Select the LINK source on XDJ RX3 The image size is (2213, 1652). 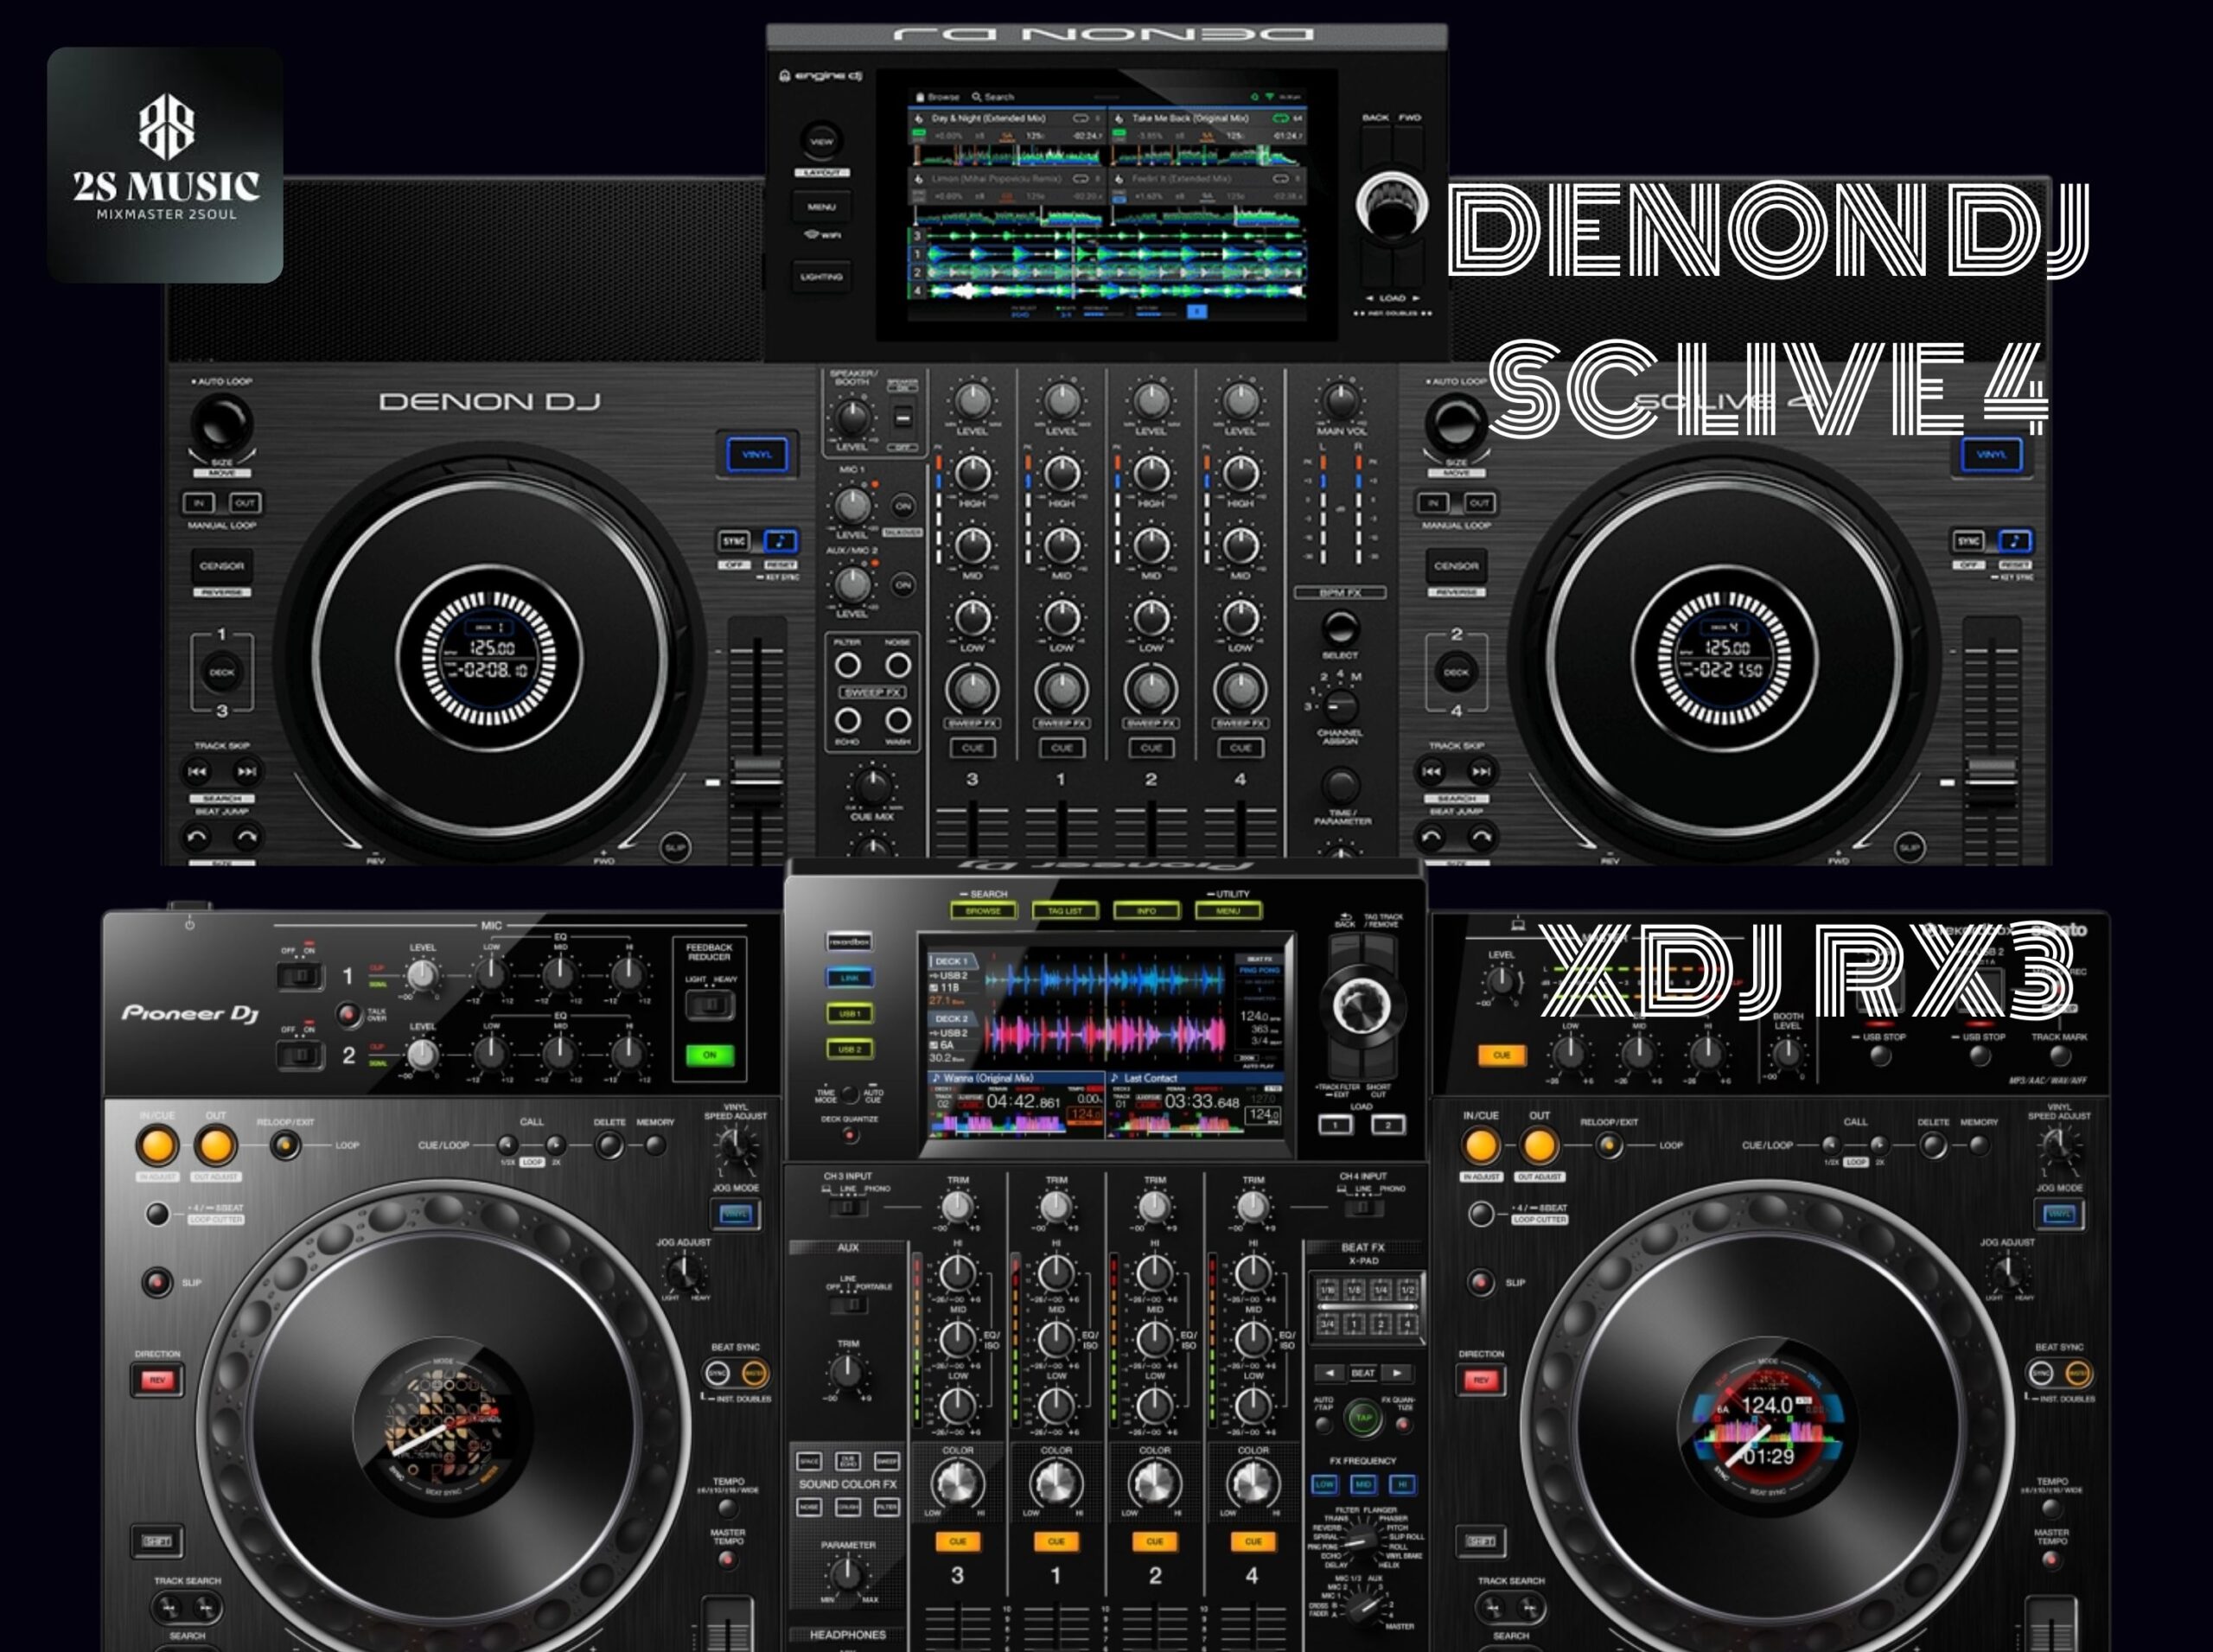coord(849,977)
